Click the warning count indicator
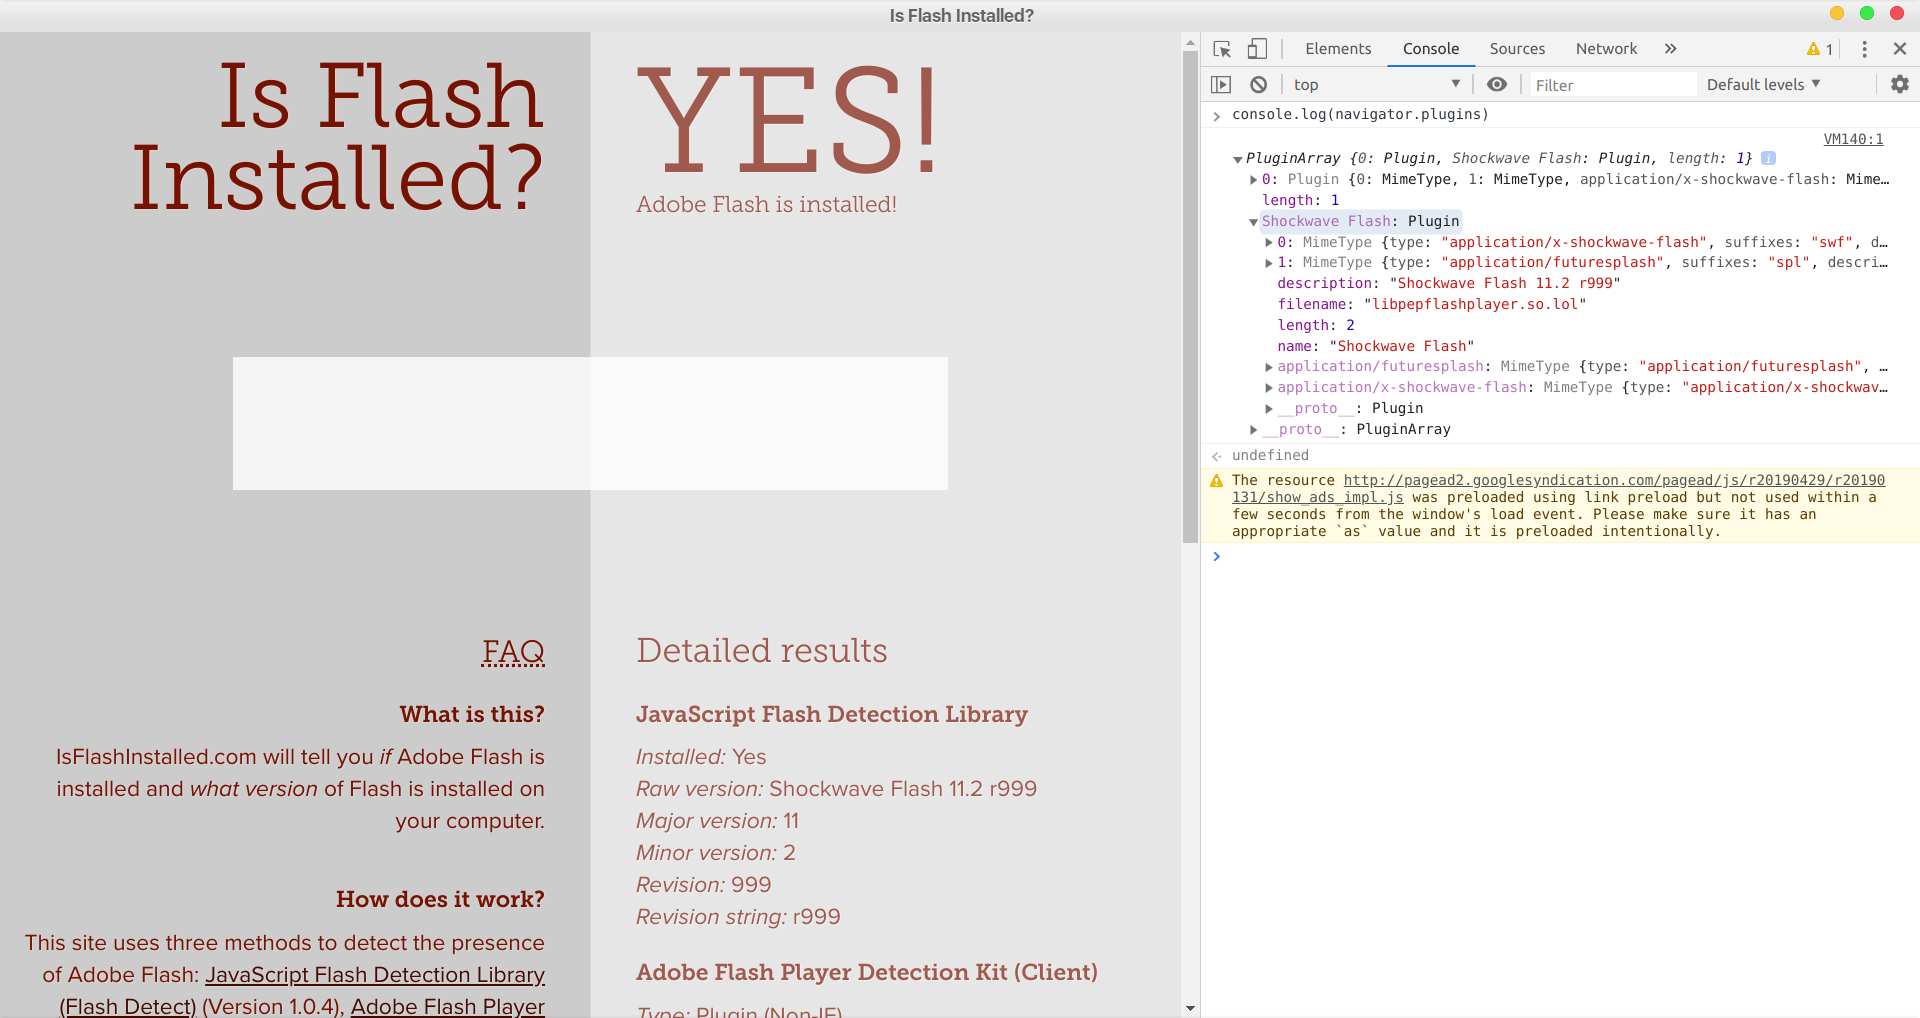 pos(1820,49)
